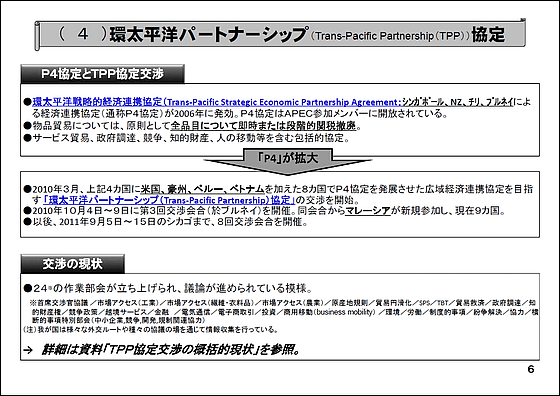Click underlined text 全品目について即時または段階的関税撤廃
Screen dimensions: 560x396
(x=263, y=126)
